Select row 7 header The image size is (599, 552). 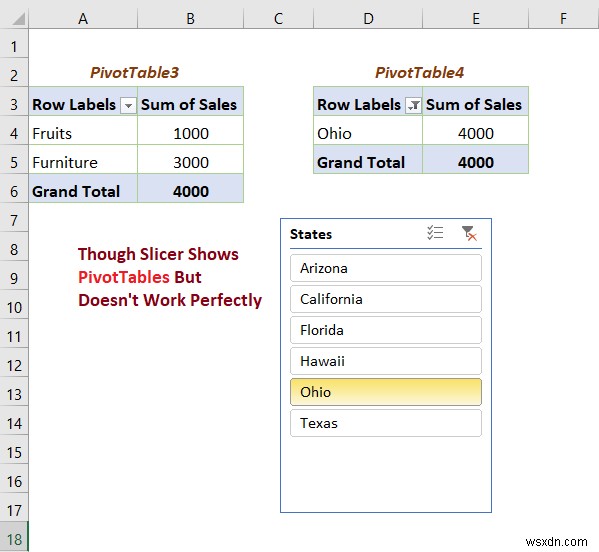point(14,220)
